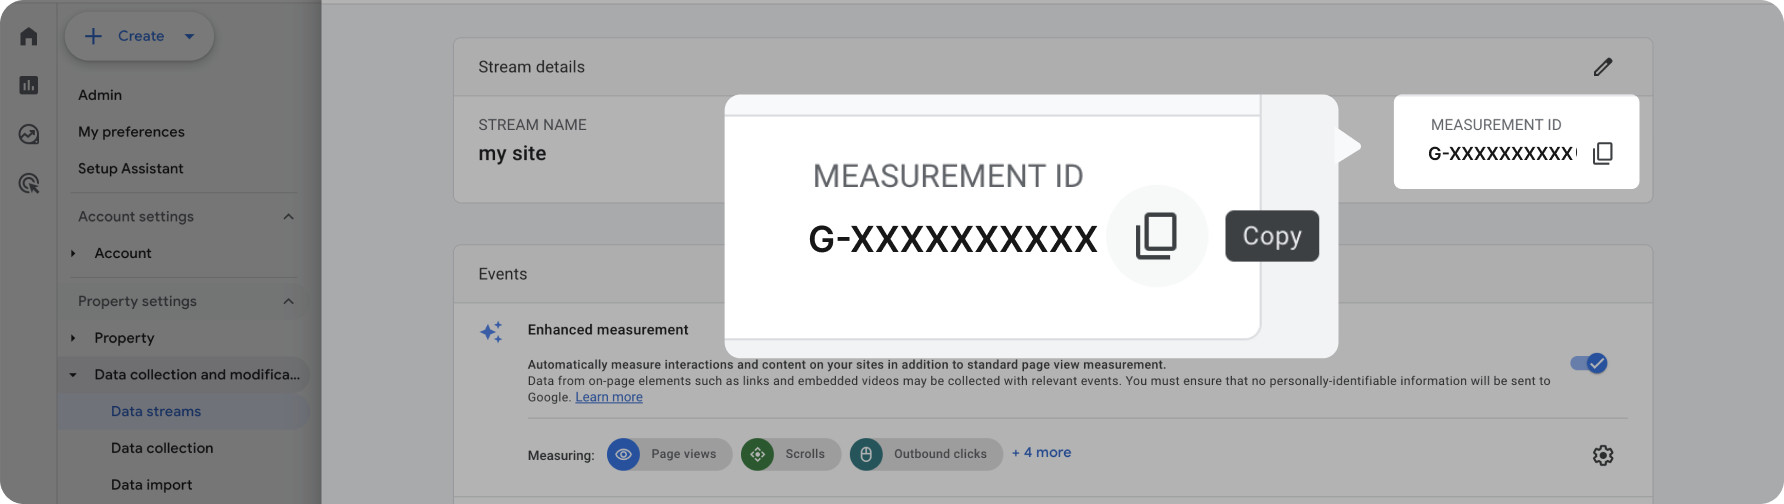Click the large copy icon in callout
Viewport: 1784px width, 504px height.
click(x=1157, y=236)
